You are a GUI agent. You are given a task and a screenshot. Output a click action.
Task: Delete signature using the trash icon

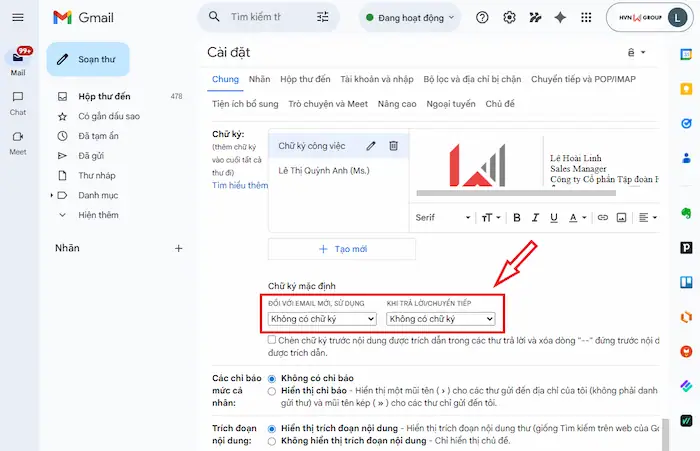[x=393, y=146]
